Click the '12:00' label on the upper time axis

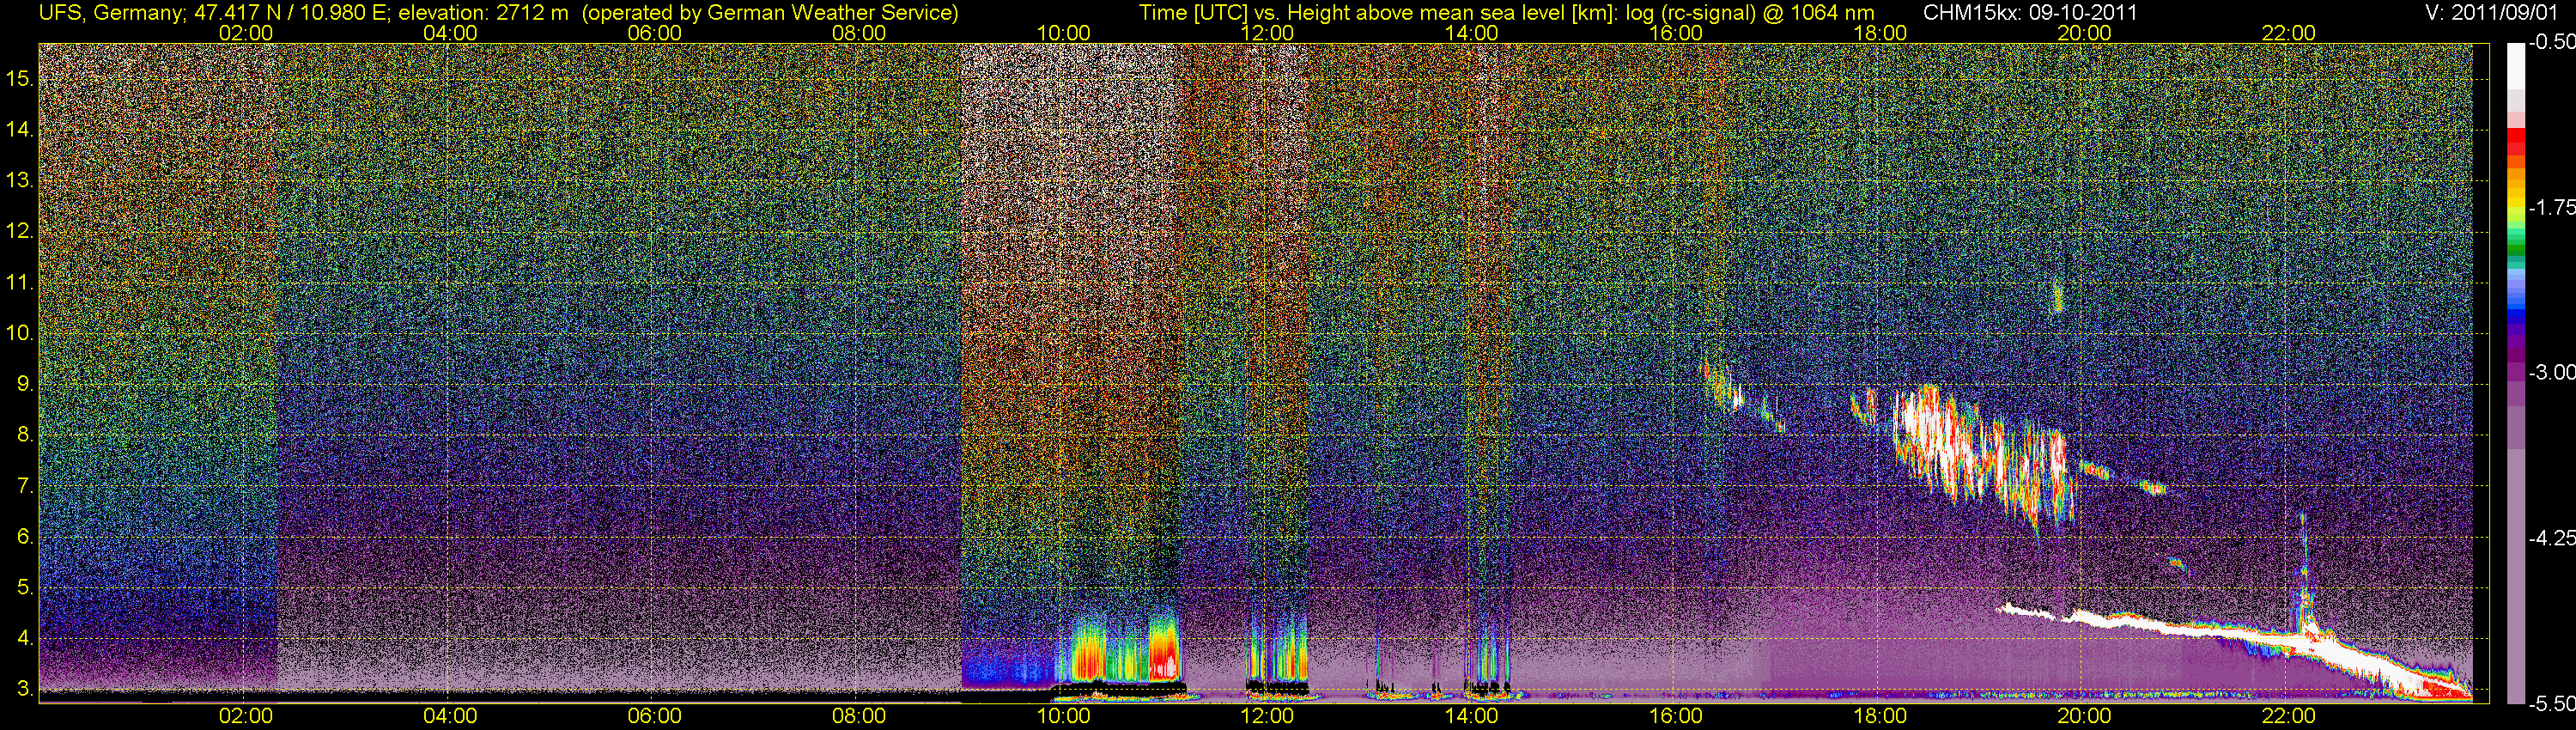click(1267, 33)
